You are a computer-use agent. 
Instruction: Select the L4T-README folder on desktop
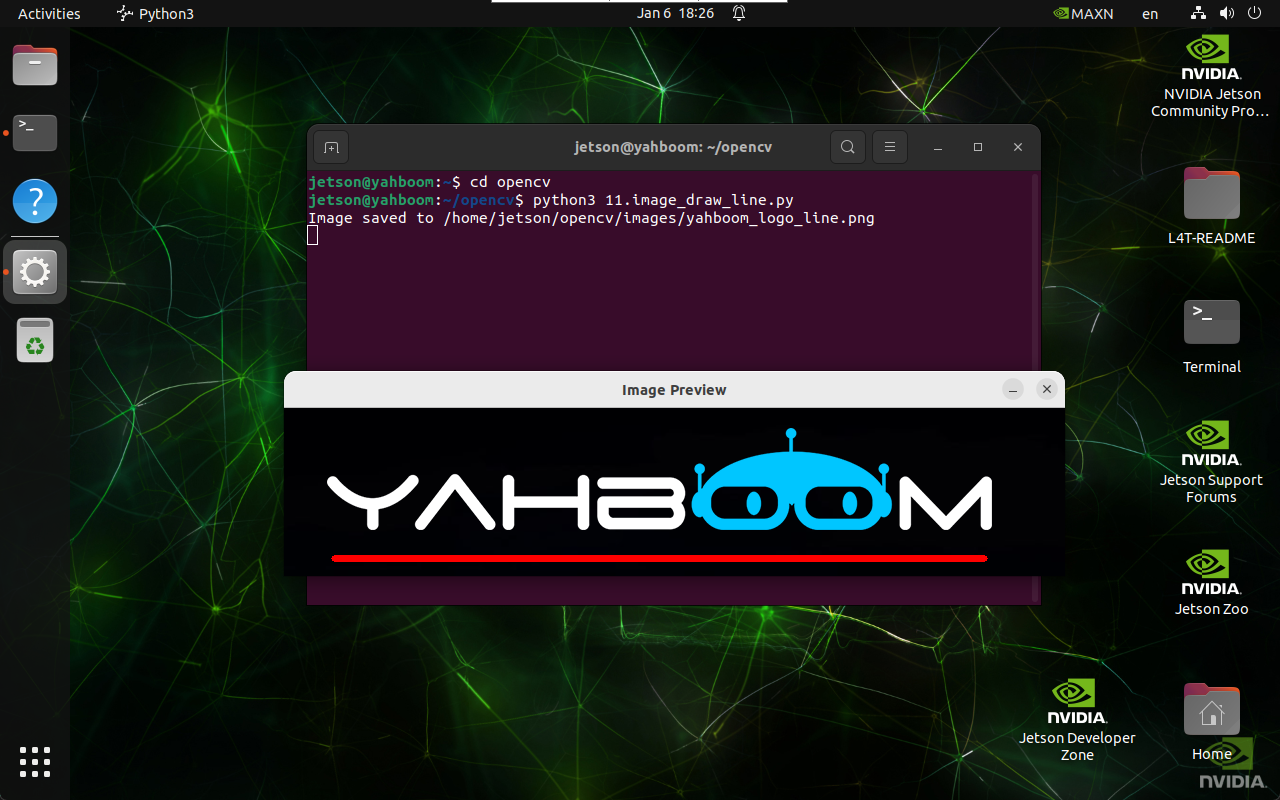[1211, 206]
